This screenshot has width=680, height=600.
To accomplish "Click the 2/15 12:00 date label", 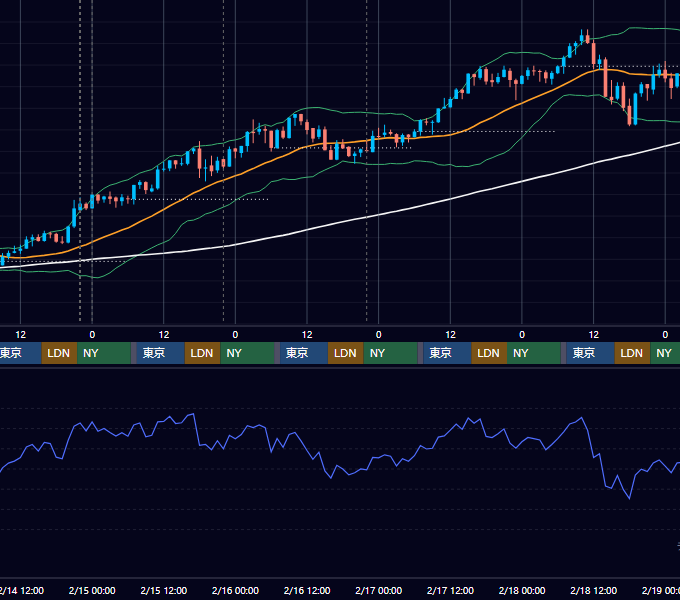I will pos(163,590).
